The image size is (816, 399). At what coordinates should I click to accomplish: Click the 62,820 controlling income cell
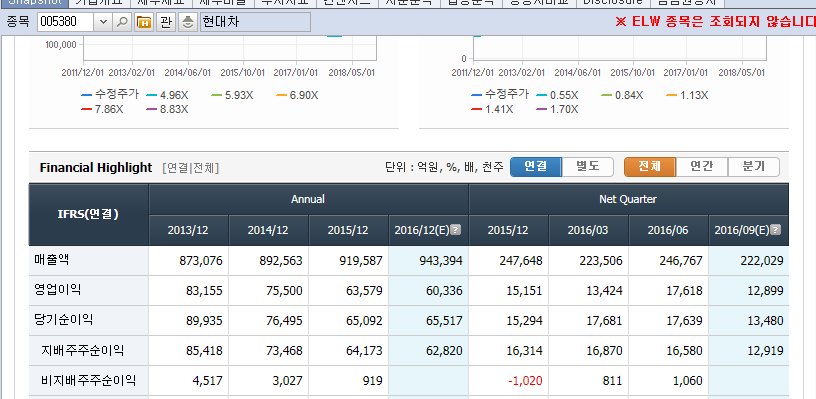point(428,351)
